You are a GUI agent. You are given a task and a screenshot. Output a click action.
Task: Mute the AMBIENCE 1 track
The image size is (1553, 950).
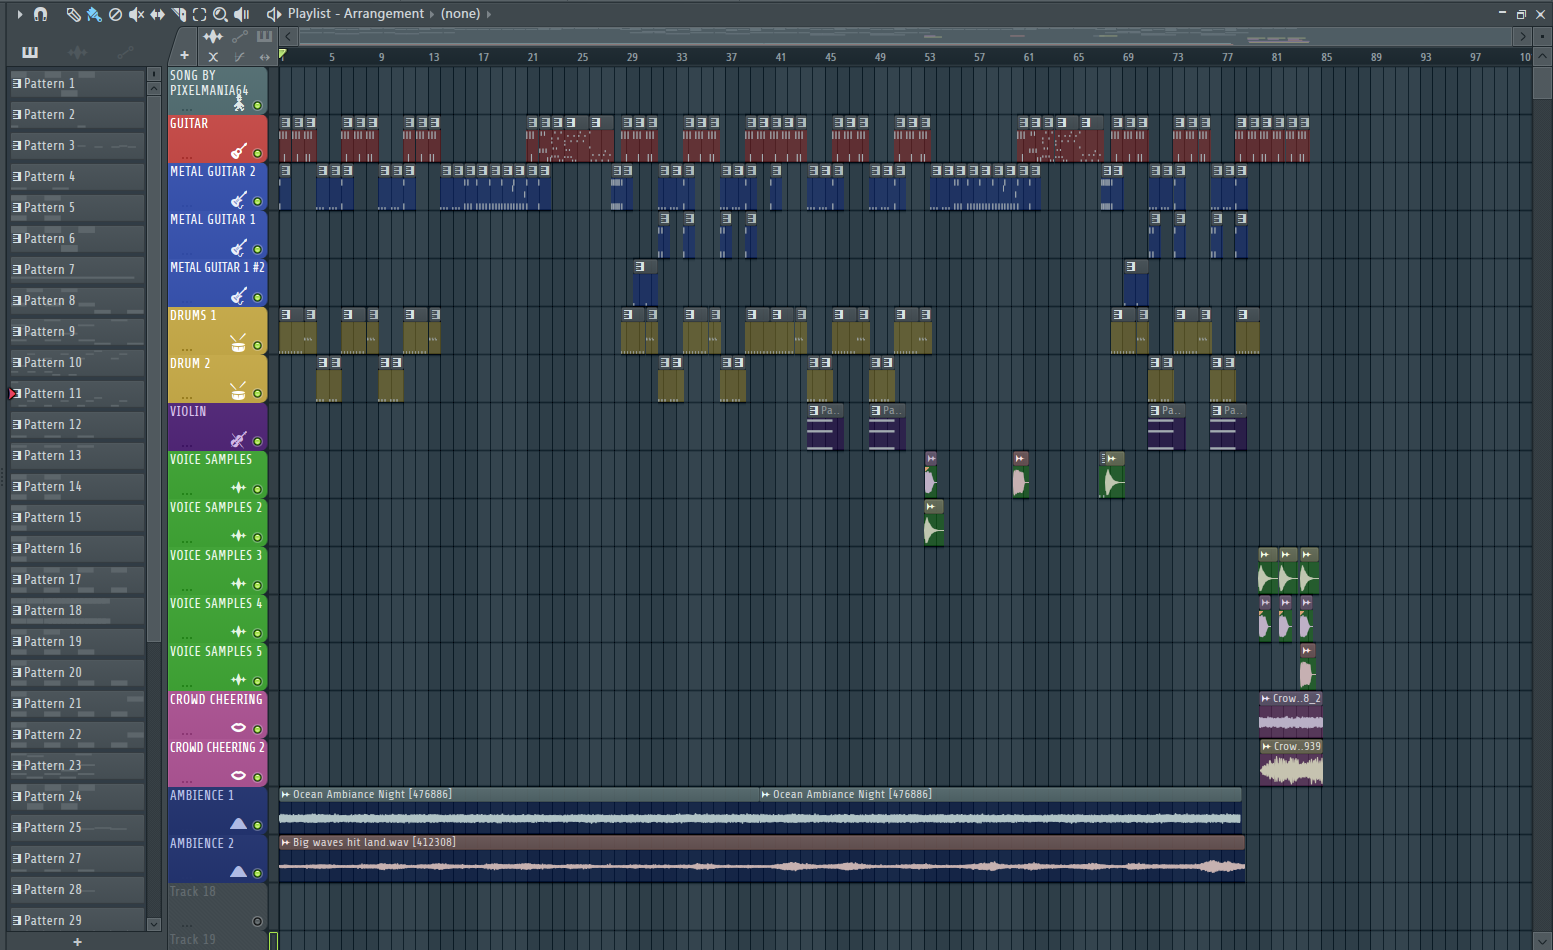tap(257, 826)
